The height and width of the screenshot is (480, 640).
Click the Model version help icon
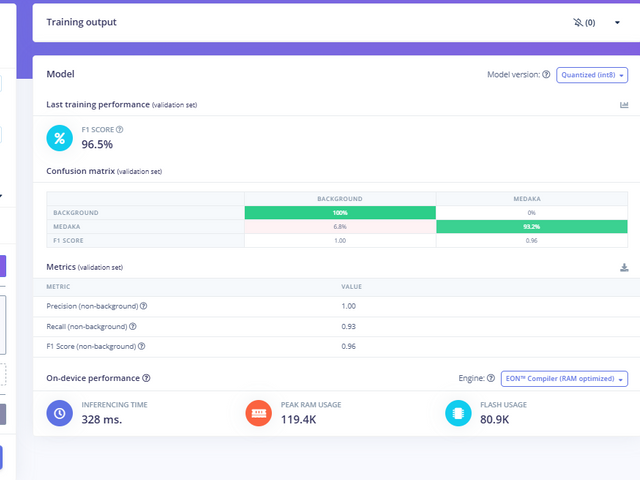(x=546, y=75)
